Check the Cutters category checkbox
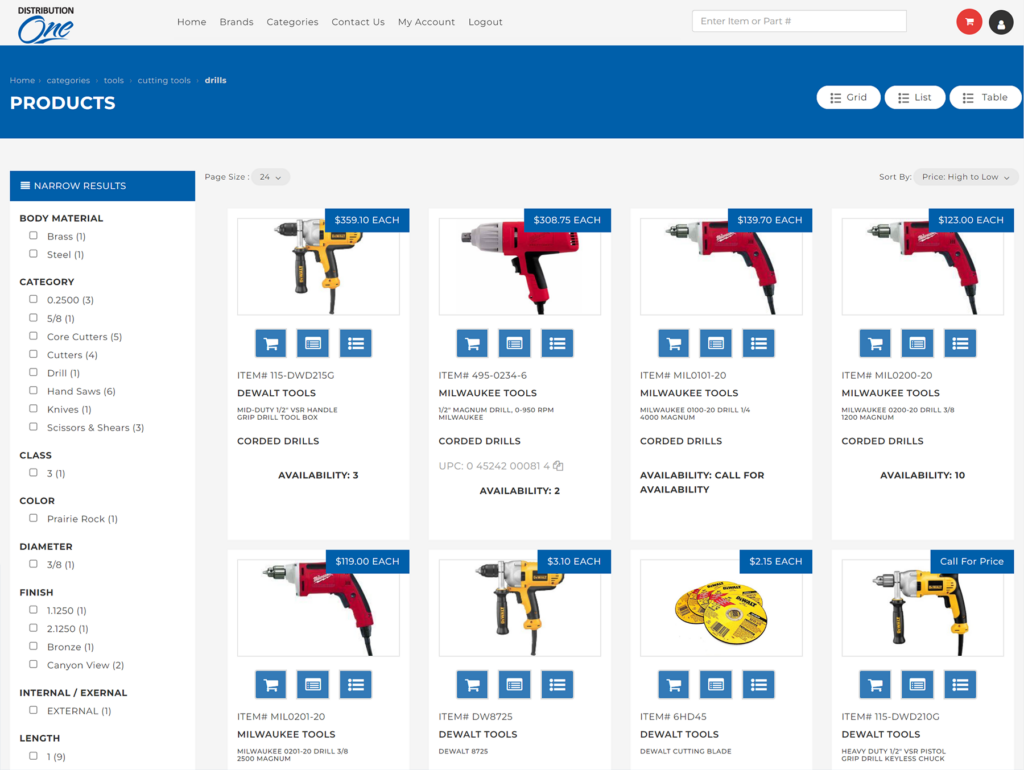 click(33, 354)
